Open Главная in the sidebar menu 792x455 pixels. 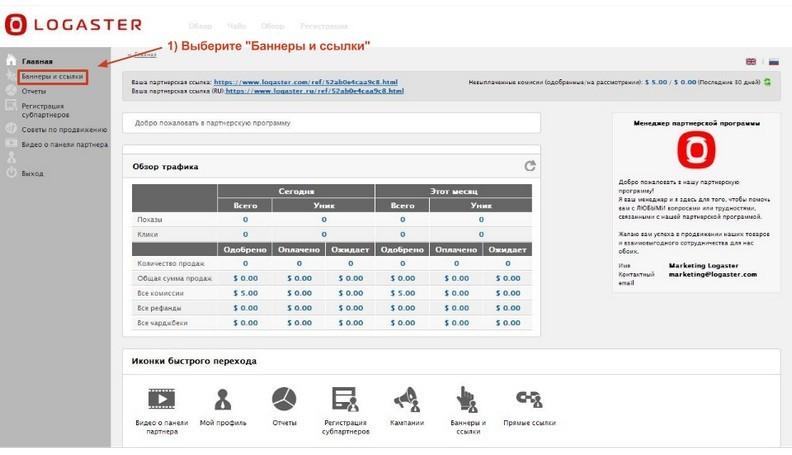(37, 61)
